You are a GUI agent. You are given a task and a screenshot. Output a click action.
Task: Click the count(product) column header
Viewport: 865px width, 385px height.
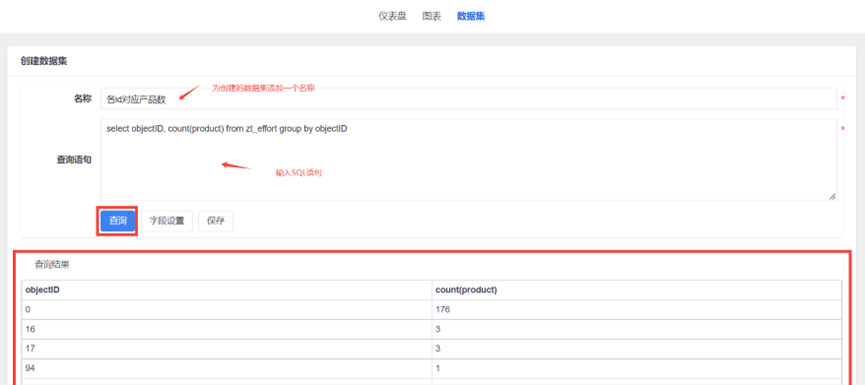click(x=637, y=290)
